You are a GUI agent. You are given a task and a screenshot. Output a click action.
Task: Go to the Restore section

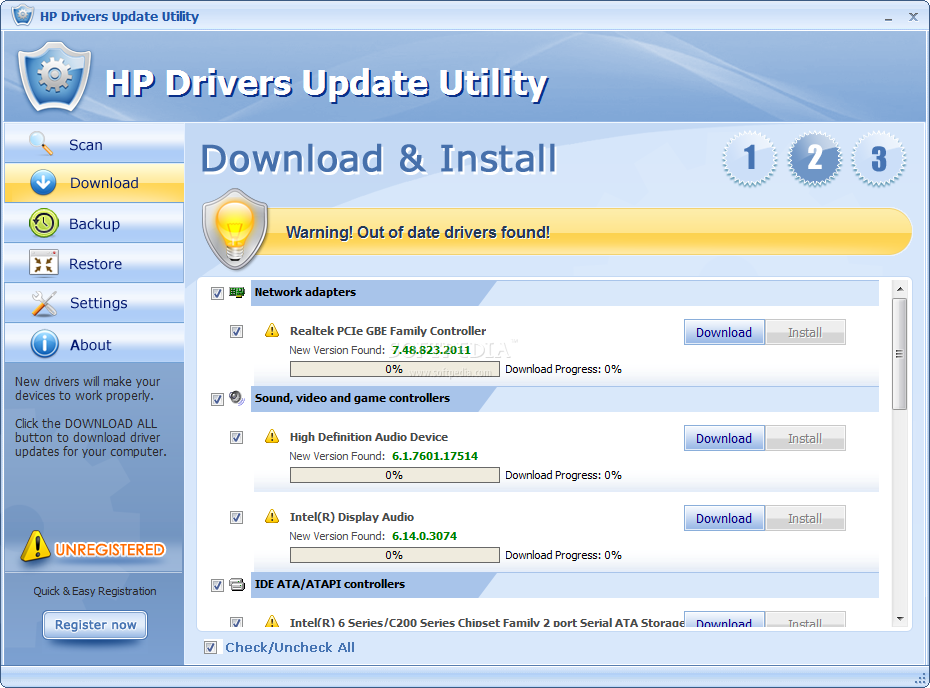pyautogui.click(x=94, y=263)
